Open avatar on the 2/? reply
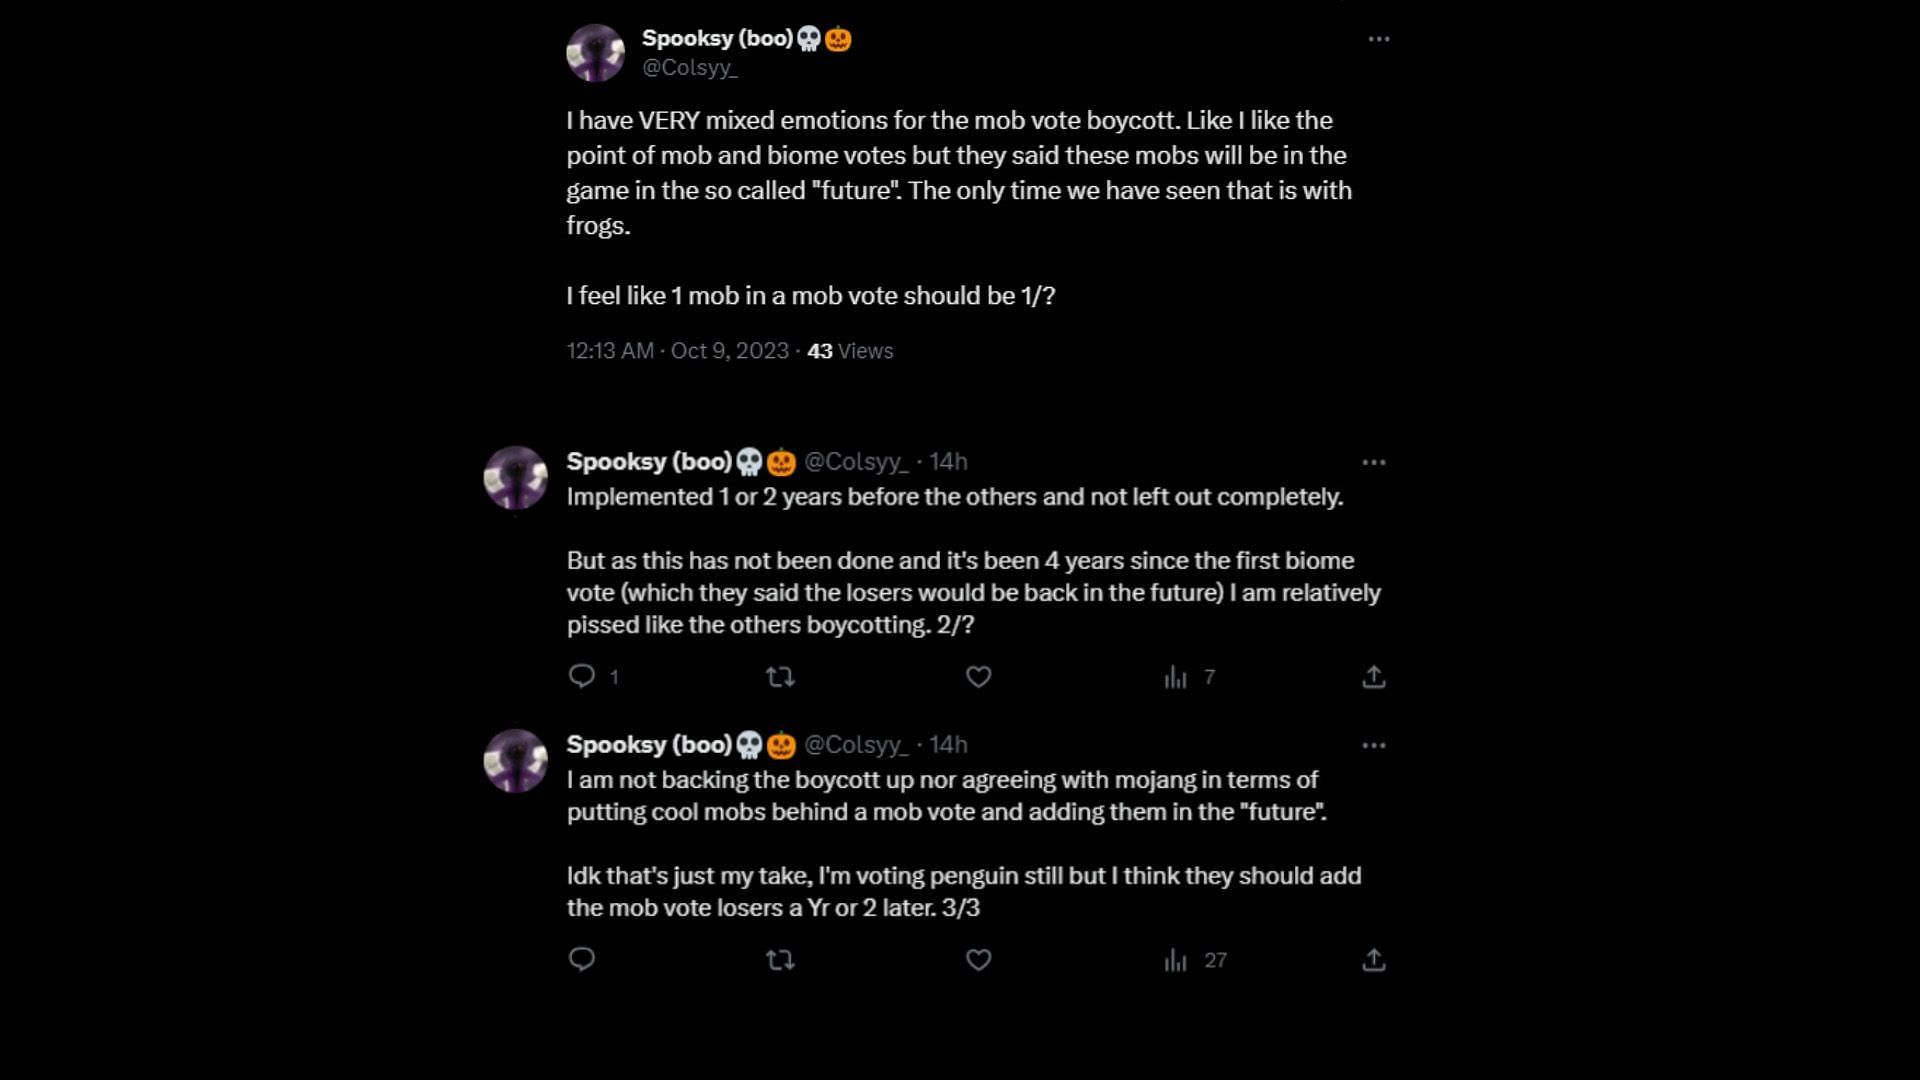Screen dimensions: 1920x1080 point(515,477)
